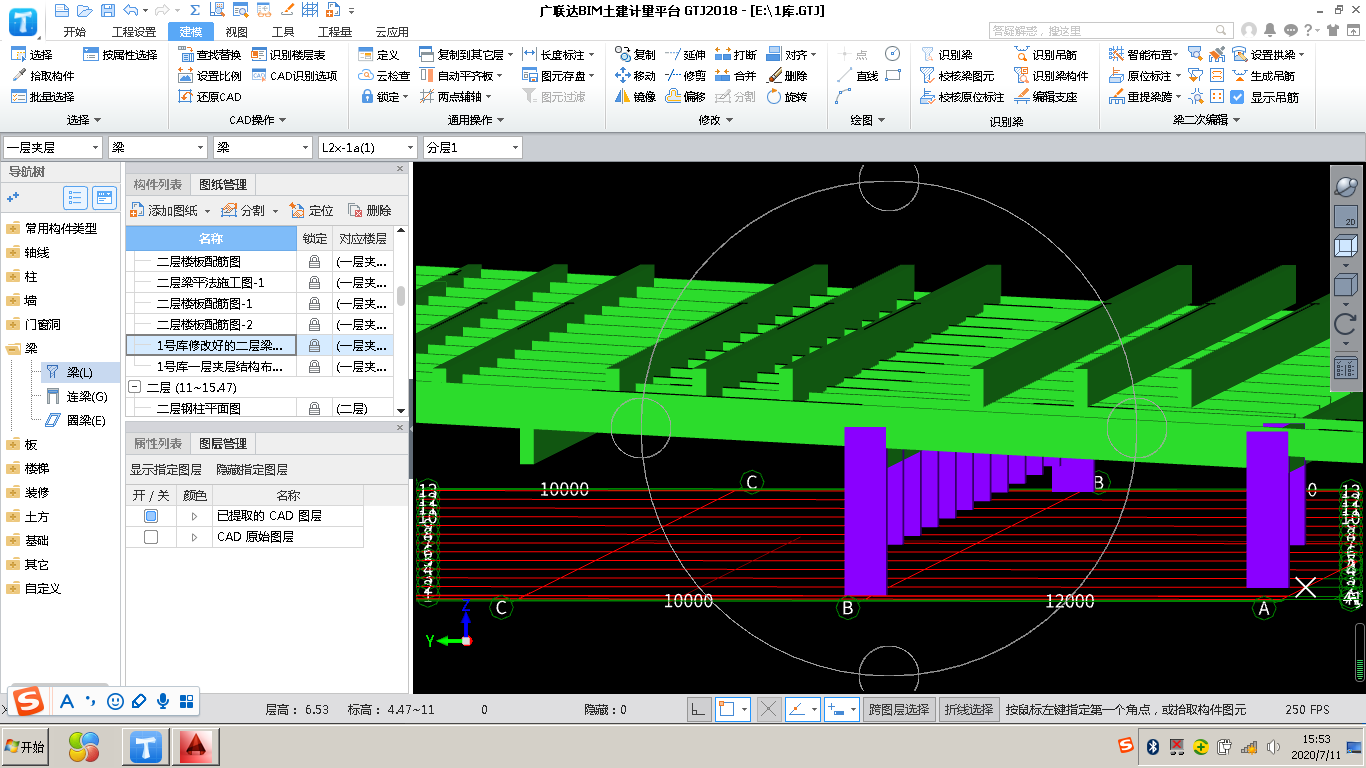This screenshot has height=768, width=1366.
Task: Toggle lock for 二层楼板配筋图-1 row
Action: pyautogui.click(x=314, y=303)
